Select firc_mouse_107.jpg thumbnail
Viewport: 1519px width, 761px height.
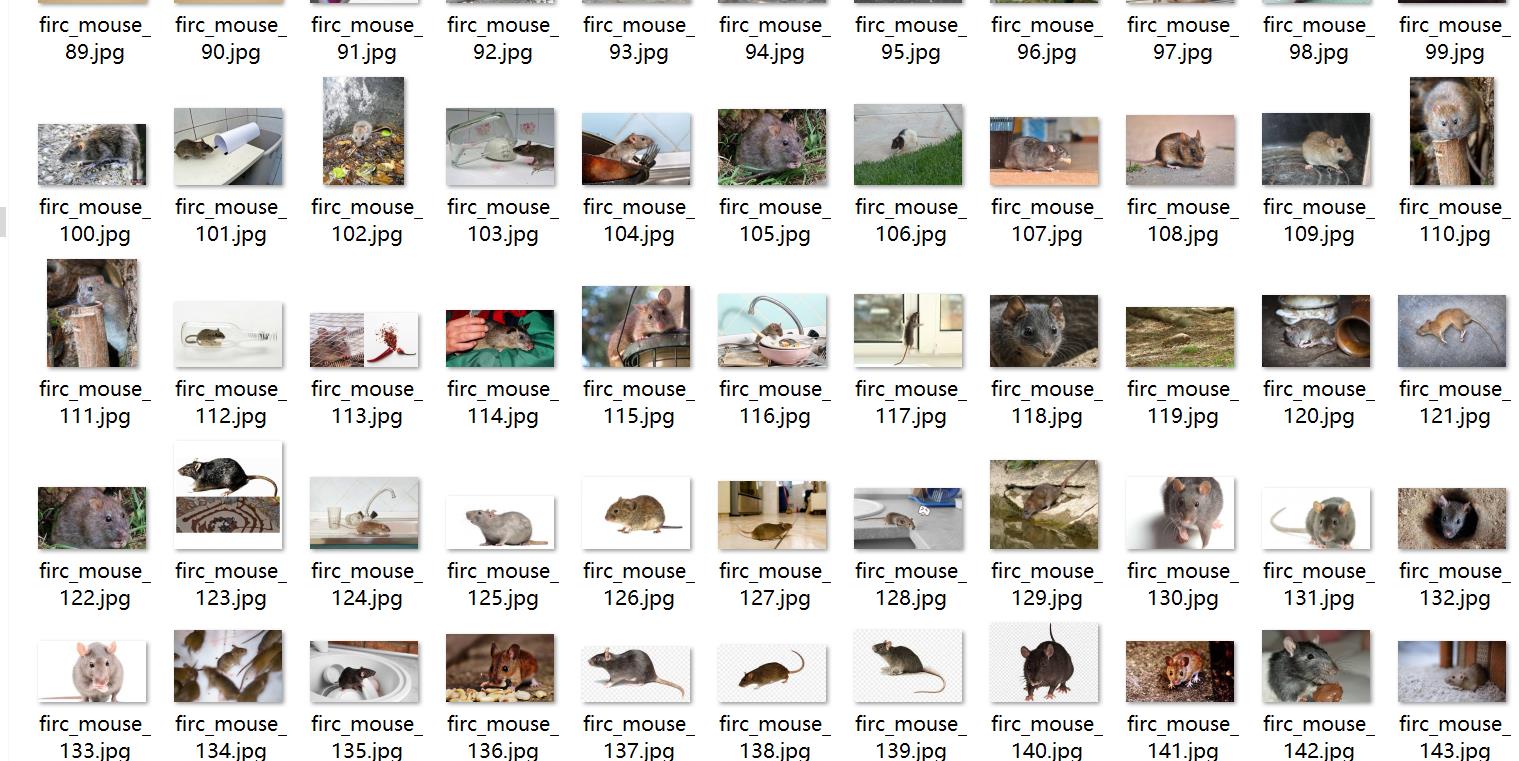(1044, 151)
